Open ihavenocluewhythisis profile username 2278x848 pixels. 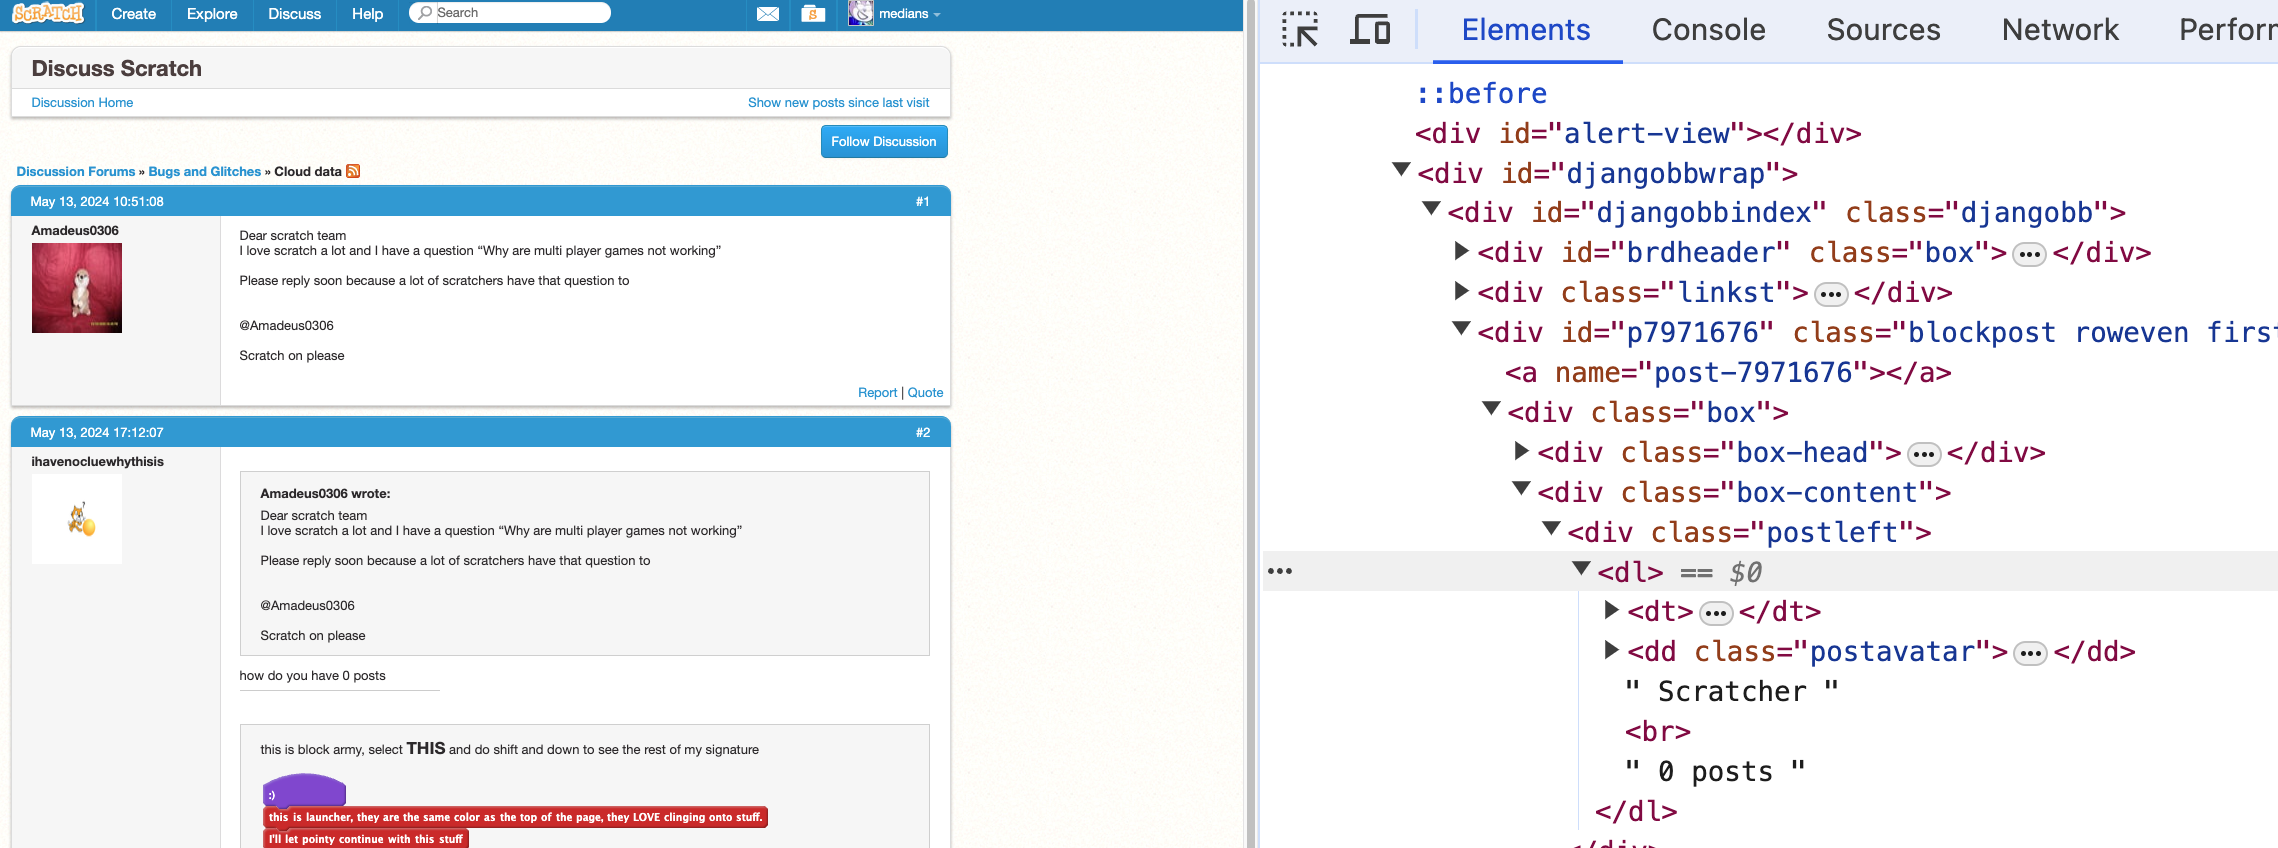pos(97,462)
